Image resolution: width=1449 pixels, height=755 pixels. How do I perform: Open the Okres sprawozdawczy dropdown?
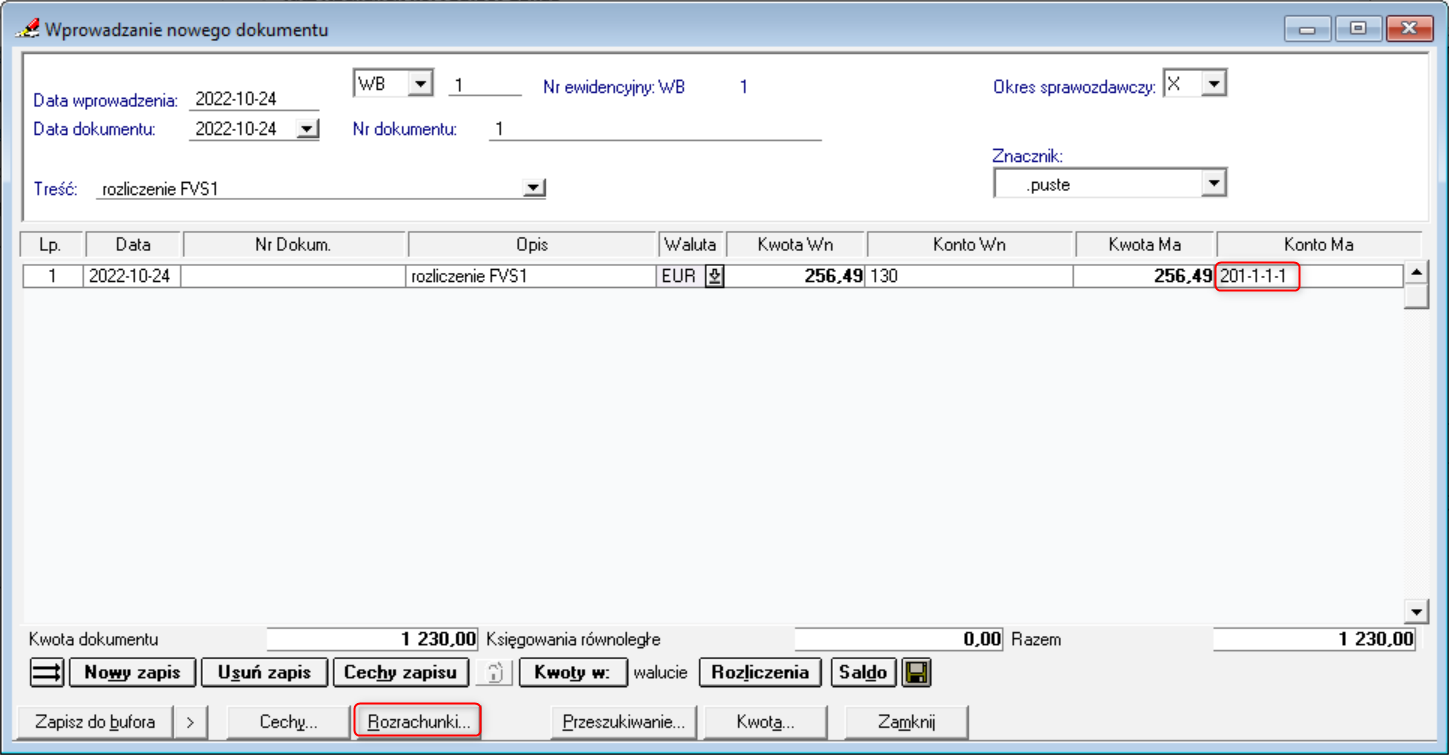pyautogui.click(x=1214, y=84)
